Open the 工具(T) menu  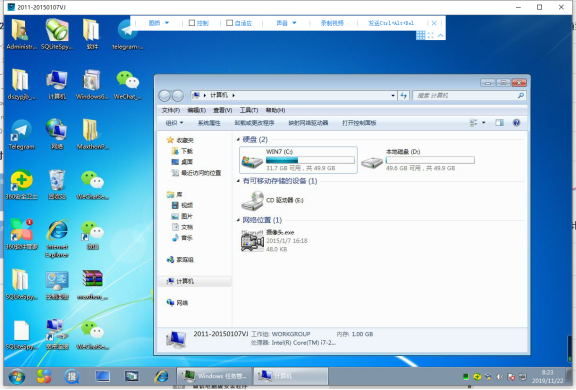[249, 110]
